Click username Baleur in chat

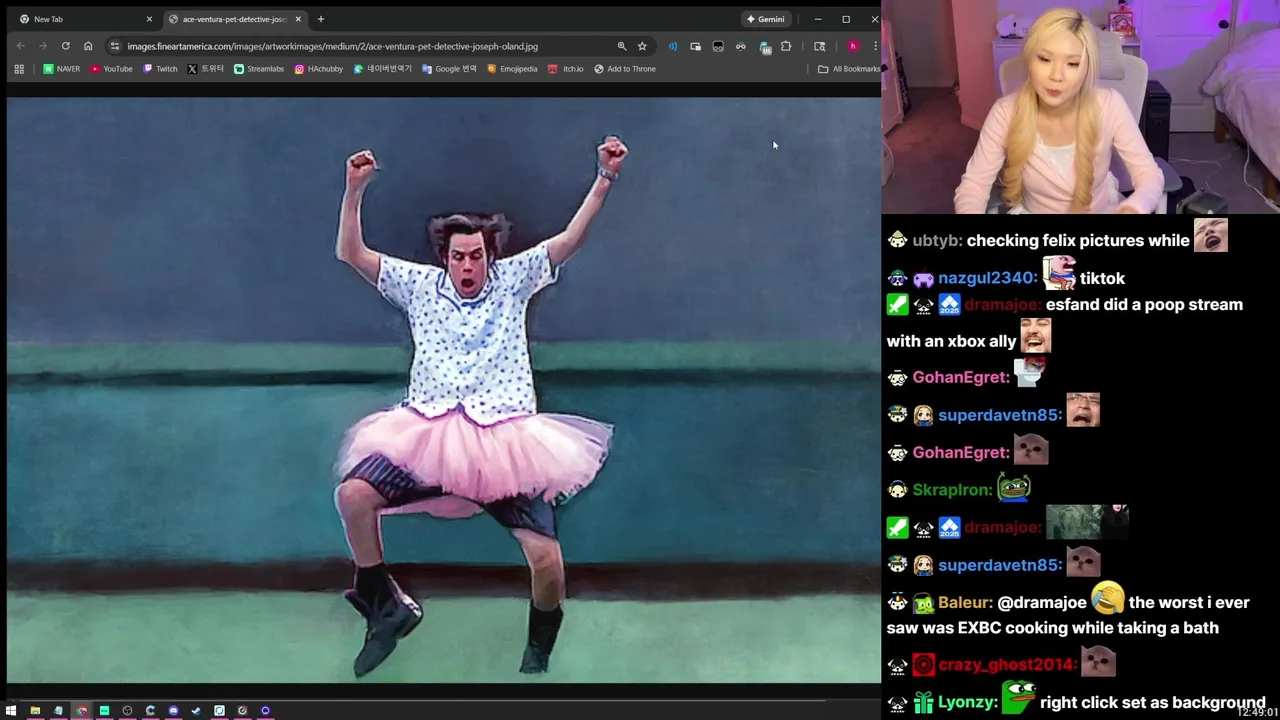[965, 602]
